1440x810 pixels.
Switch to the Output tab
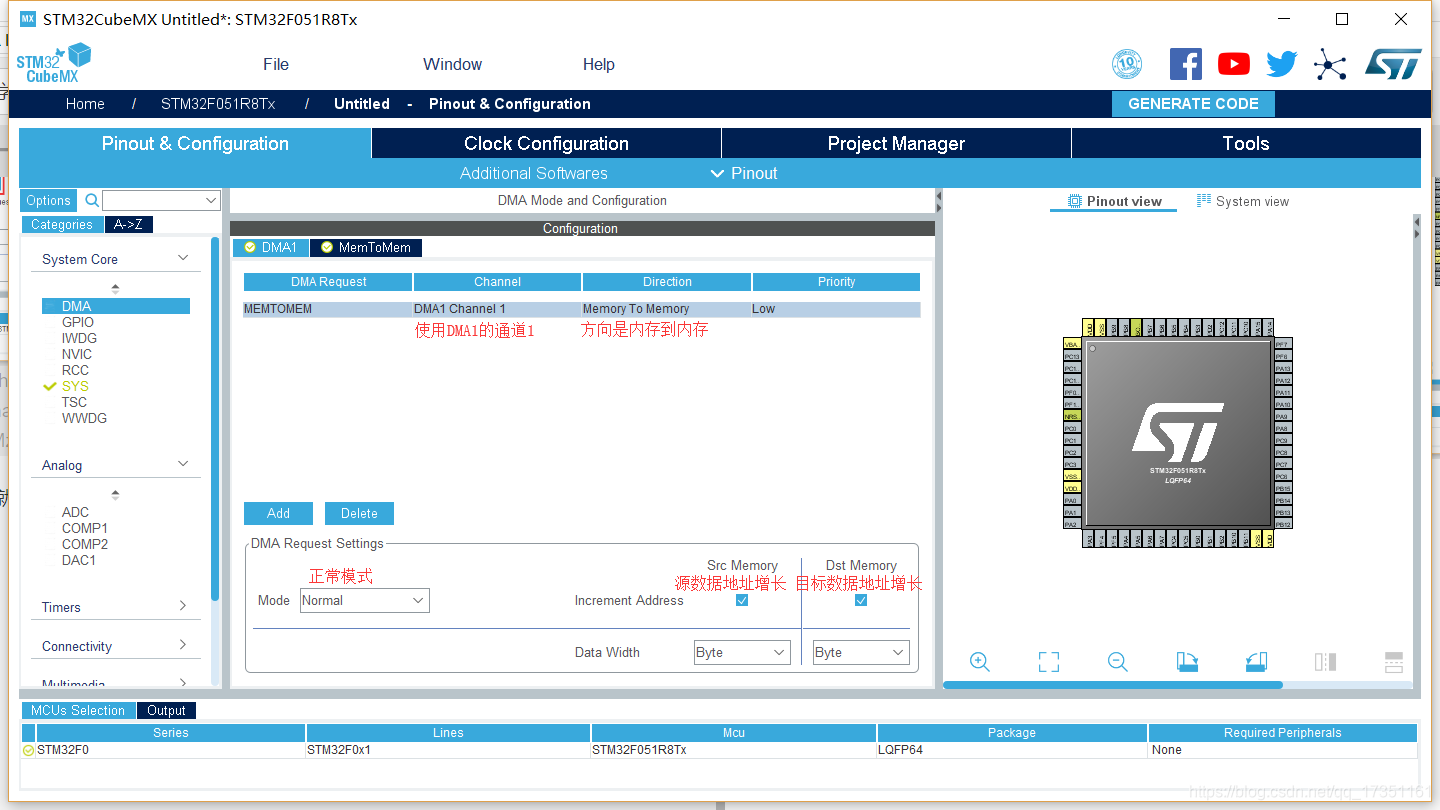point(167,710)
